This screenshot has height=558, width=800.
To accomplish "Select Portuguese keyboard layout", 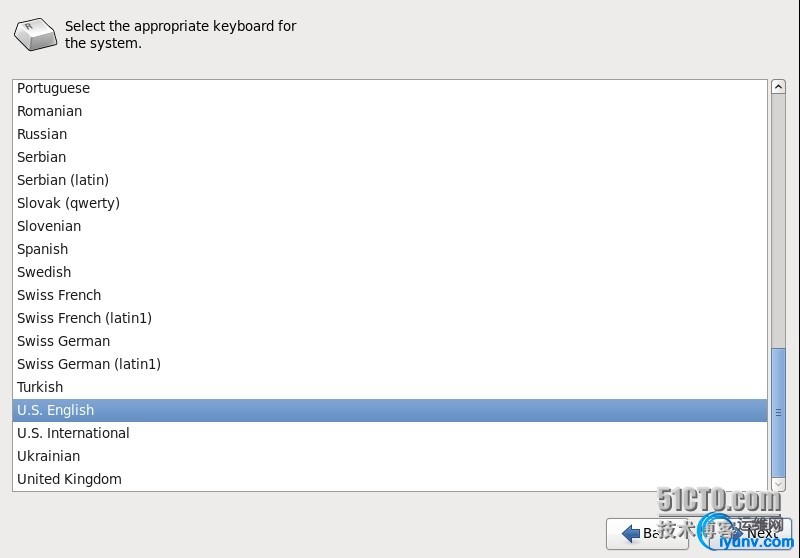I will click(x=53, y=88).
